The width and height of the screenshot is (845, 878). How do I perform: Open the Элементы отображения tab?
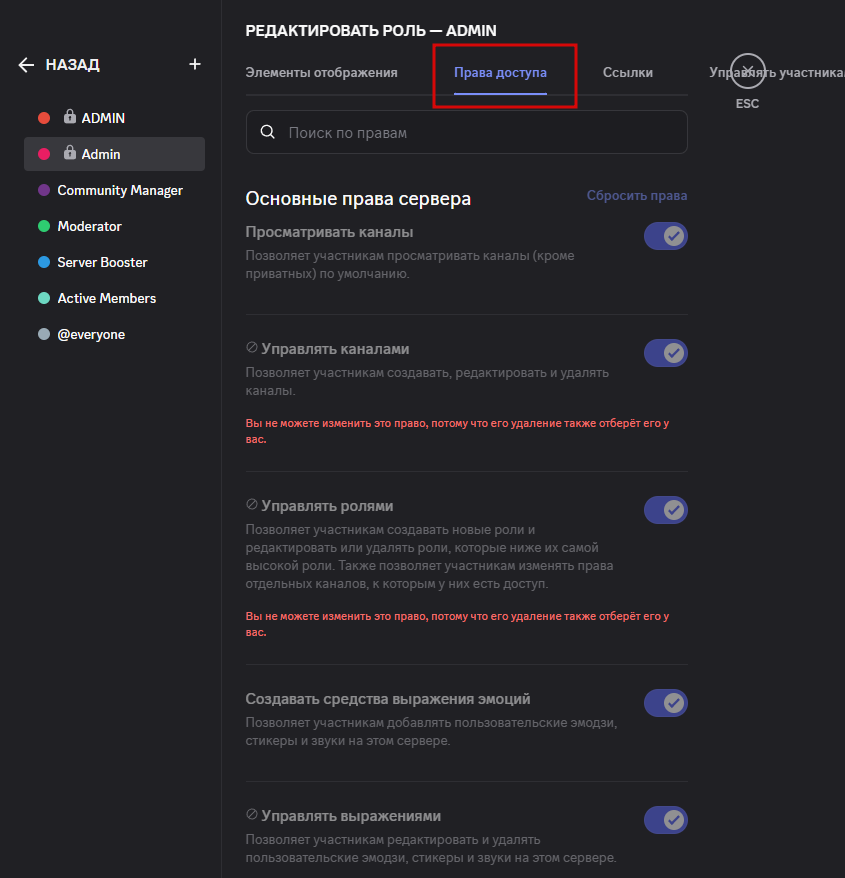tap(321, 73)
